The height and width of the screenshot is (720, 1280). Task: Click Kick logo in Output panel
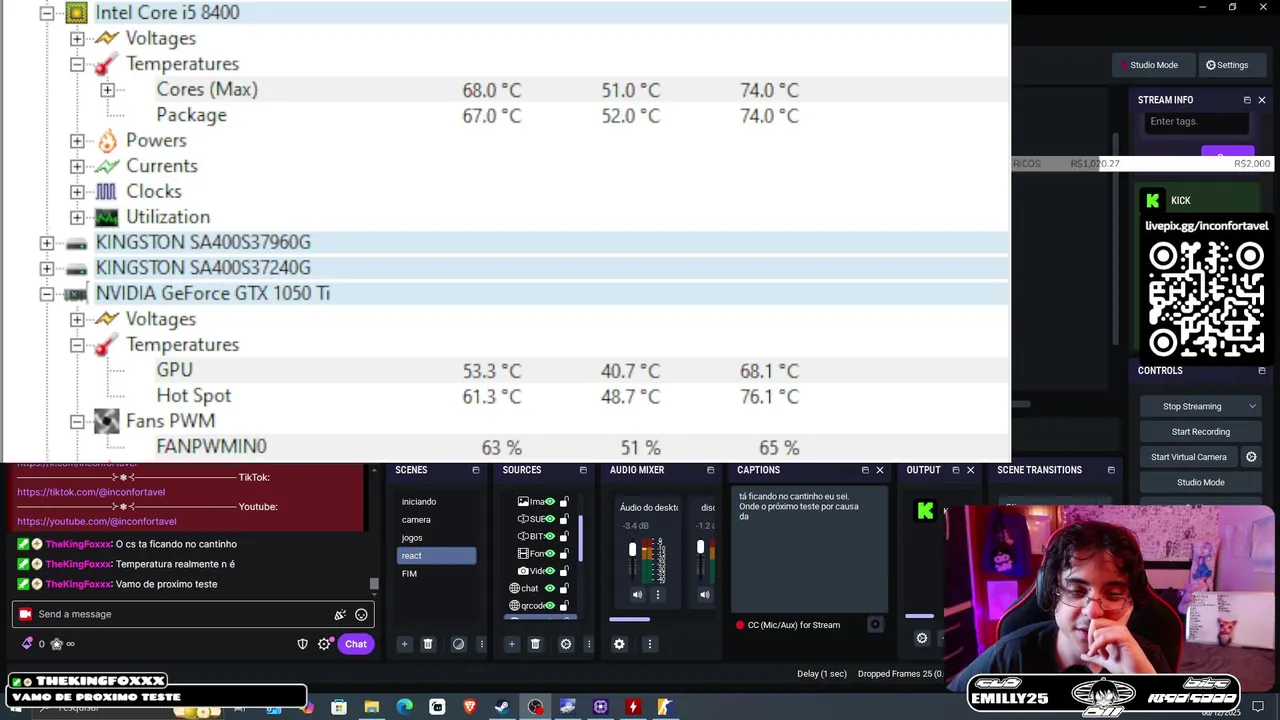point(925,511)
